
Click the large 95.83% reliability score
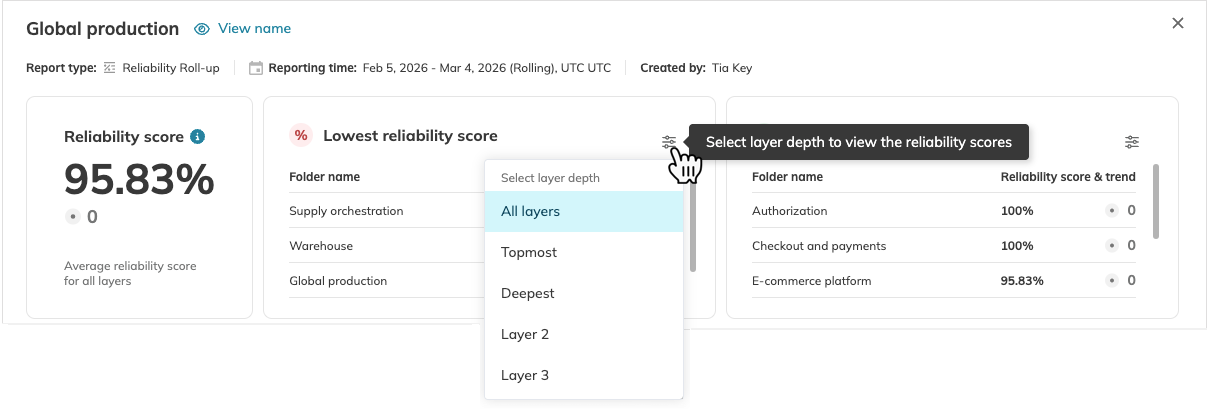139,180
